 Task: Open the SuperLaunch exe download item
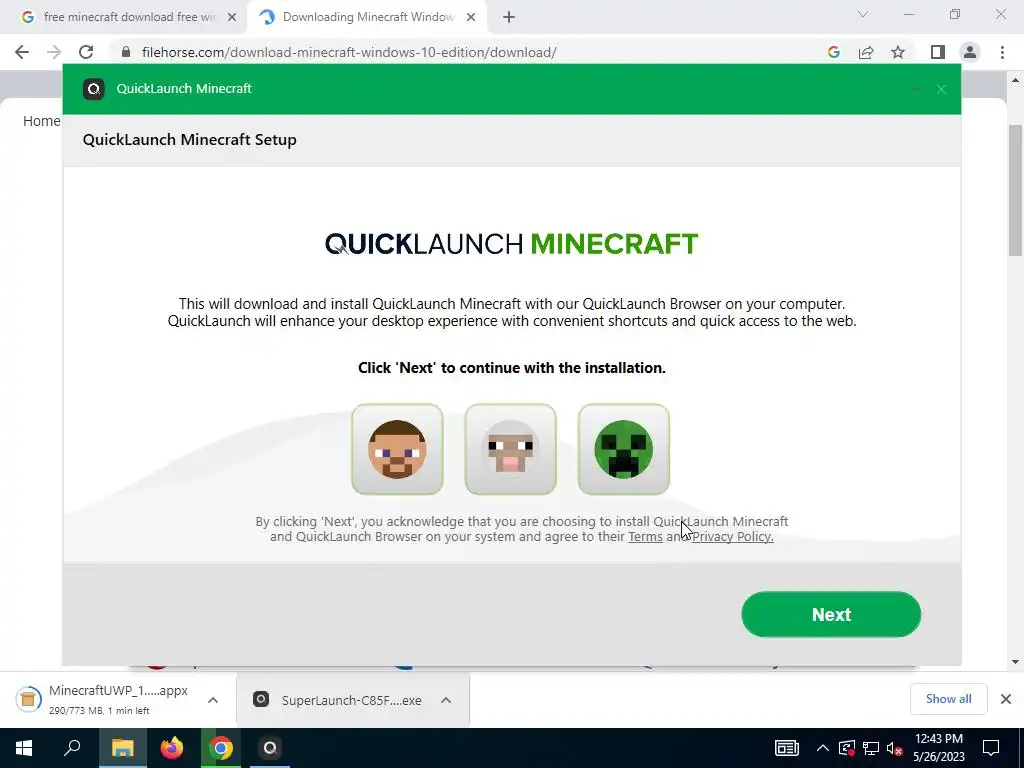[338, 700]
